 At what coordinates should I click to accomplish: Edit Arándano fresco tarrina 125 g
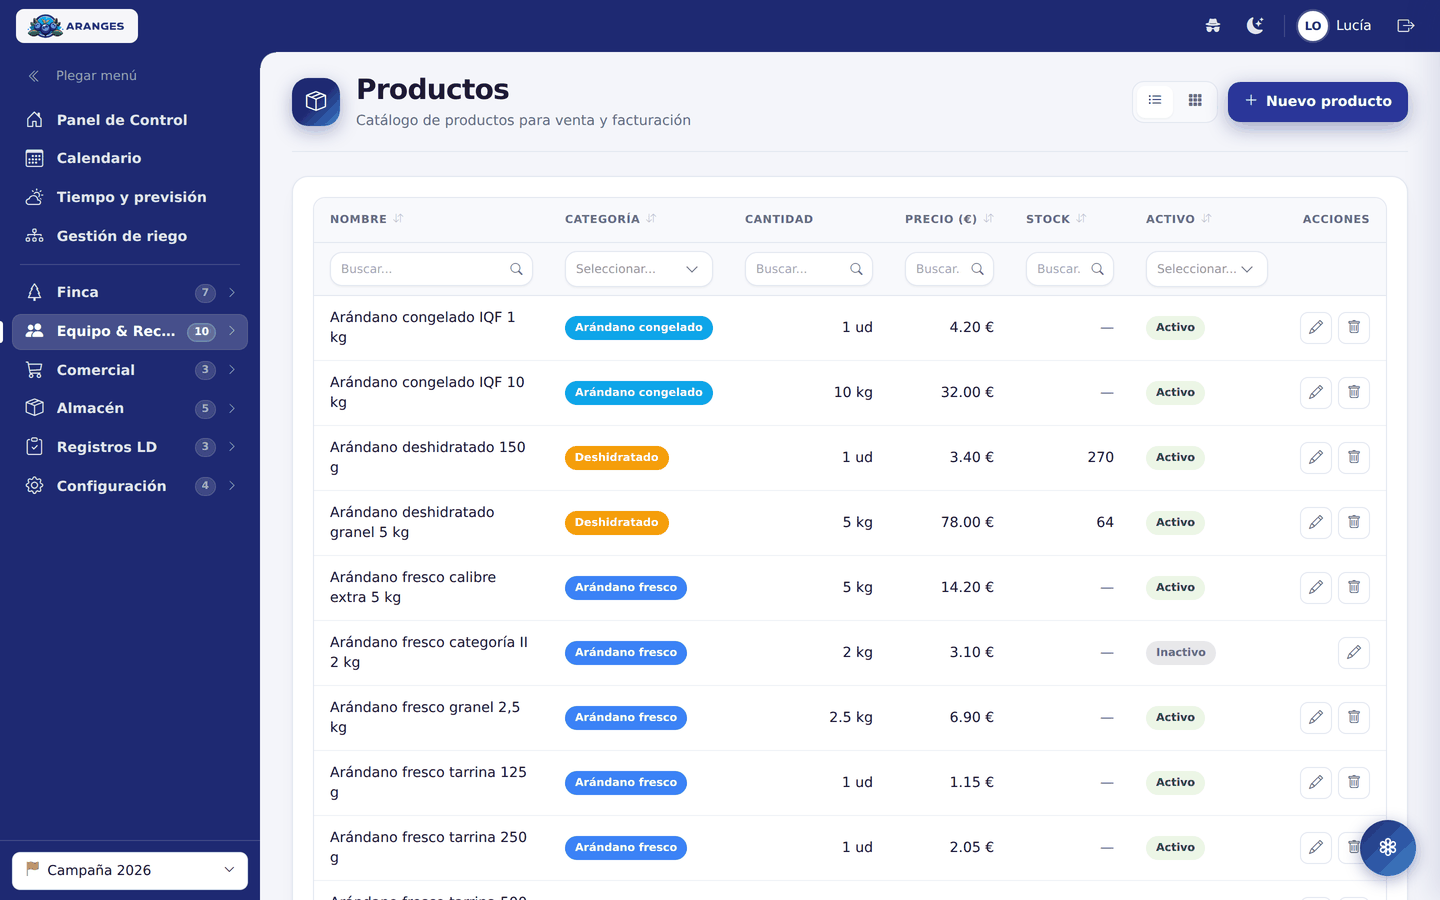click(1316, 783)
